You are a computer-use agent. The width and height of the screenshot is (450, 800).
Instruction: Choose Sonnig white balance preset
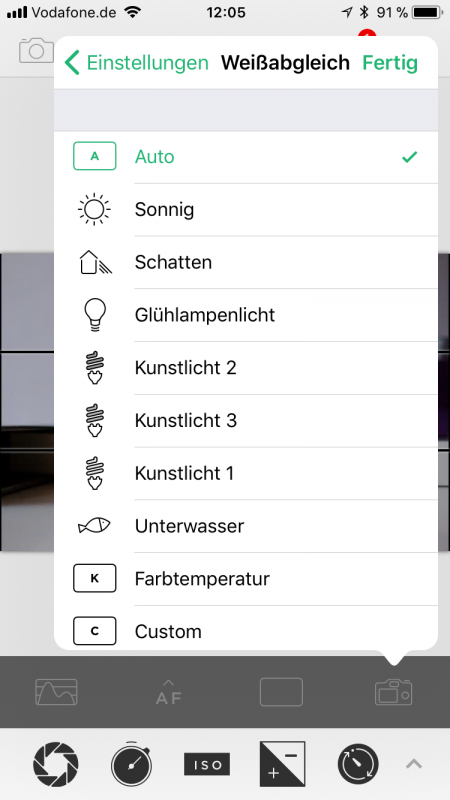[x=246, y=210]
